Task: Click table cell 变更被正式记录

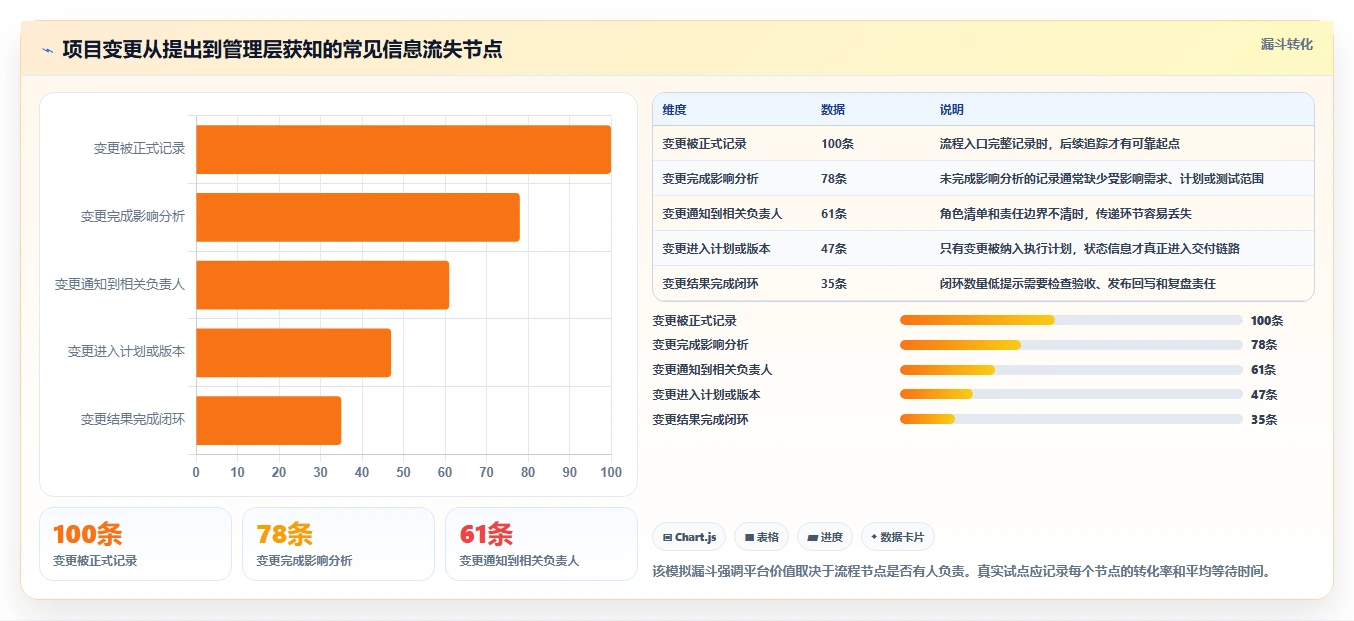Action: tap(704, 144)
